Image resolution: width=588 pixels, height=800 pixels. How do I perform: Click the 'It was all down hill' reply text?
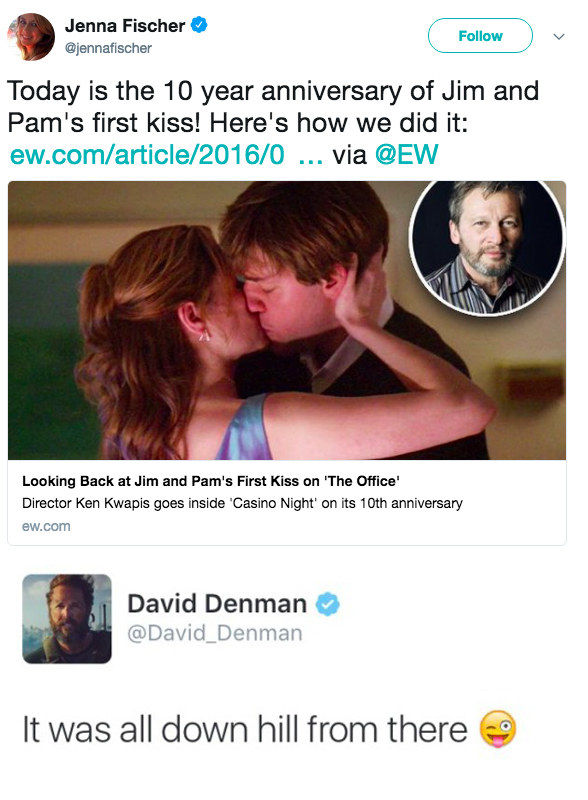click(x=244, y=729)
